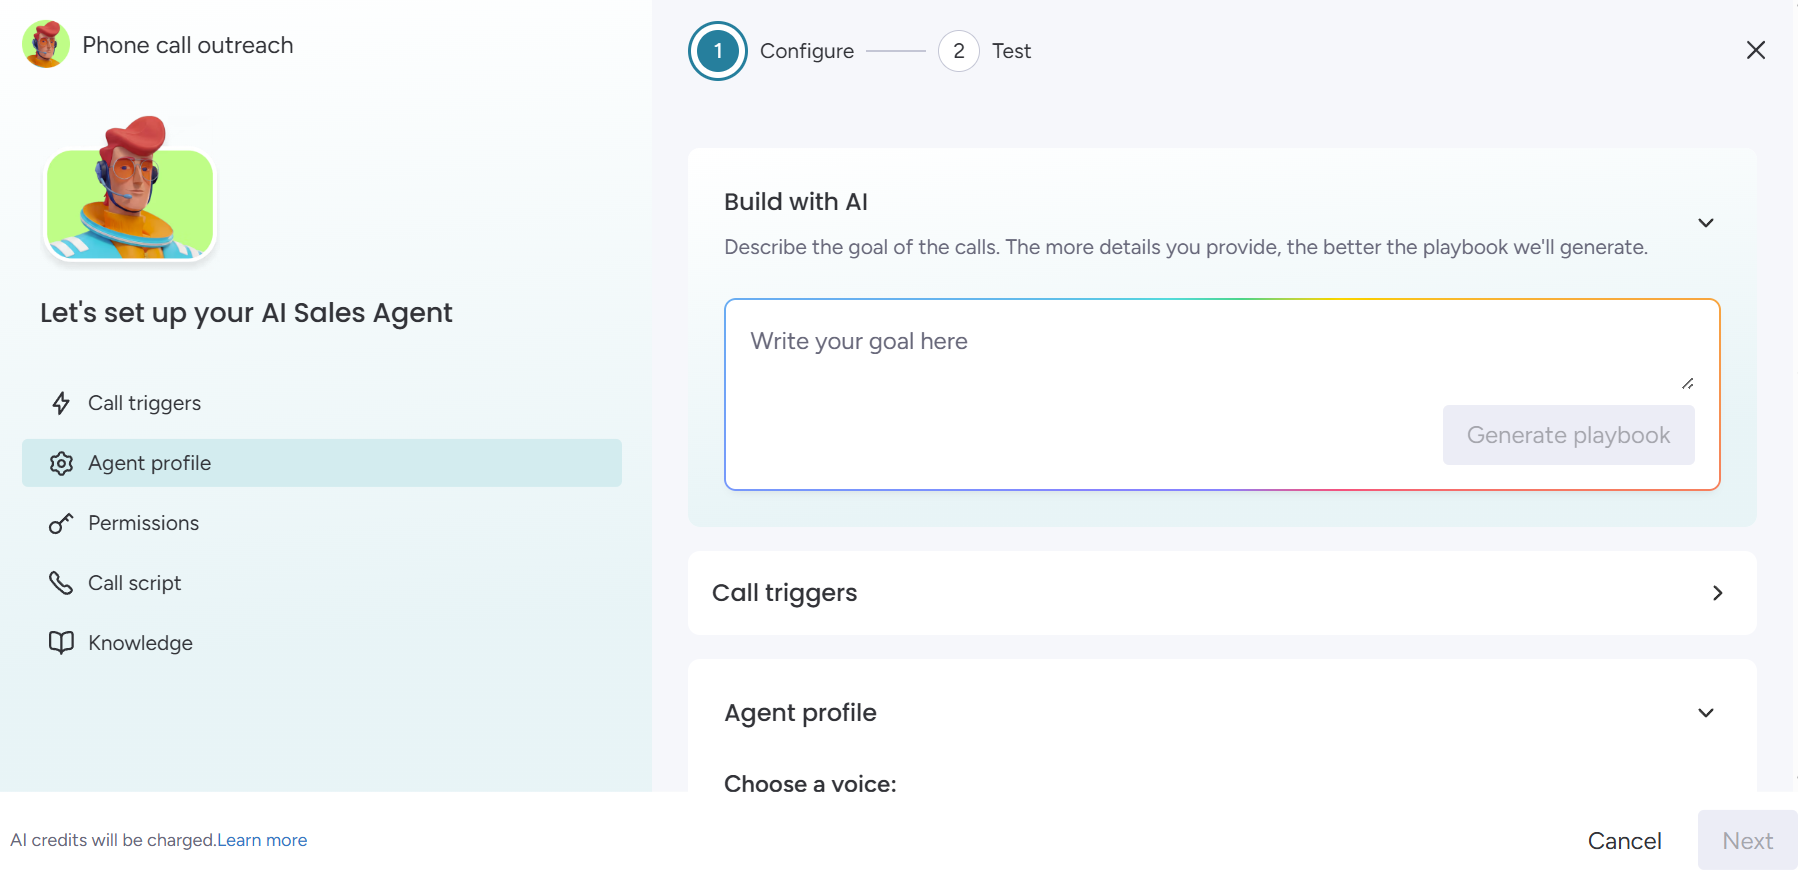Image resolution: width=1798 pixels, height=876 pixels.
Task: Open the Learn more link
Action: click(262, 840)
